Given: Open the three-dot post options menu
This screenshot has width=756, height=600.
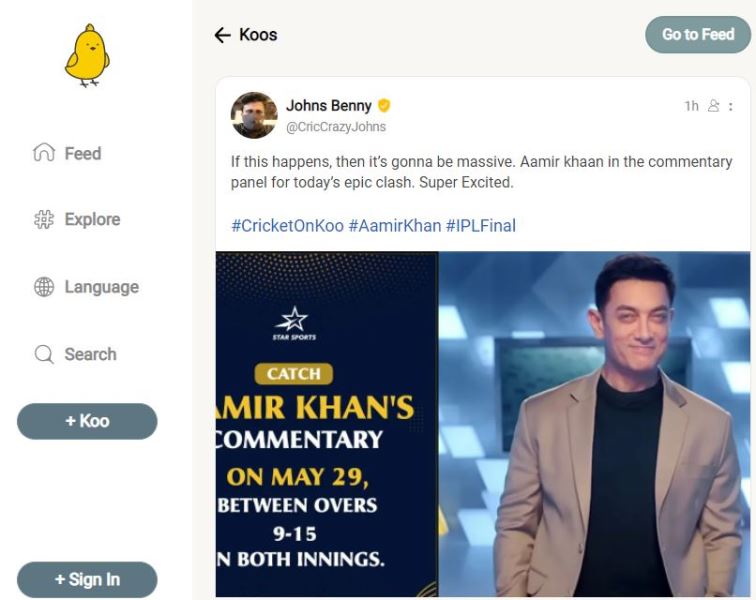Looking at the screenshot, I should click(x=731, y=106).
